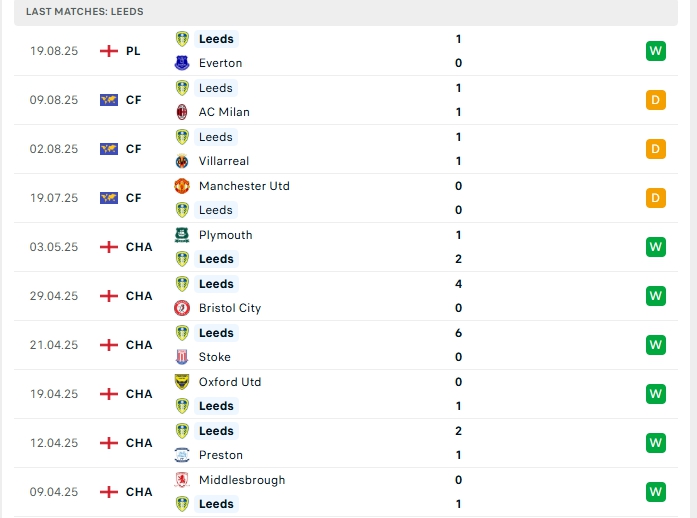The height and width of the screenshot is (518, 697).
Task: Open the Villarreal team link
Action: click(x=224, y=161)
